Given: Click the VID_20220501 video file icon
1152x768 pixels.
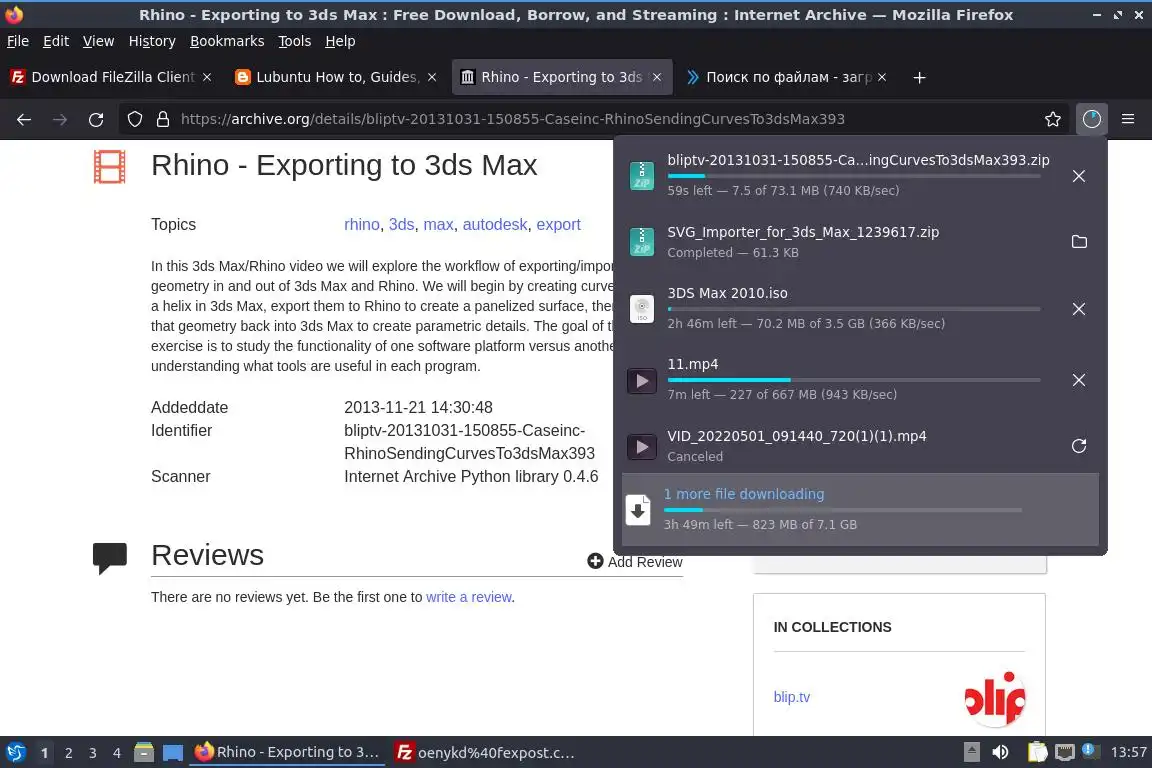Looking at the screenshot, I should [x=641, y=447].
